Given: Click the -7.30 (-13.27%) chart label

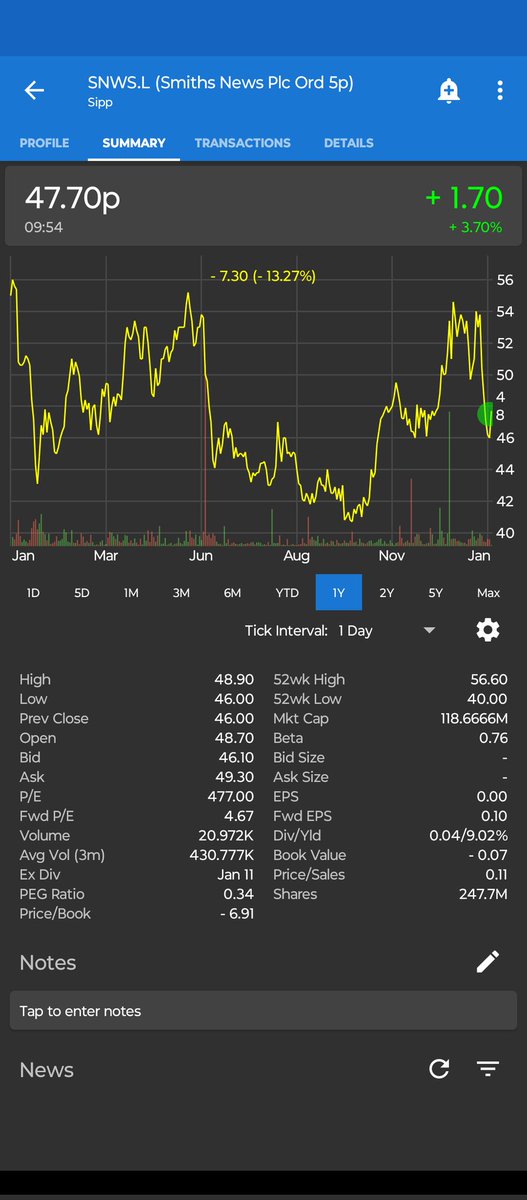Looking at the screenshot, I should coord(263,276).
